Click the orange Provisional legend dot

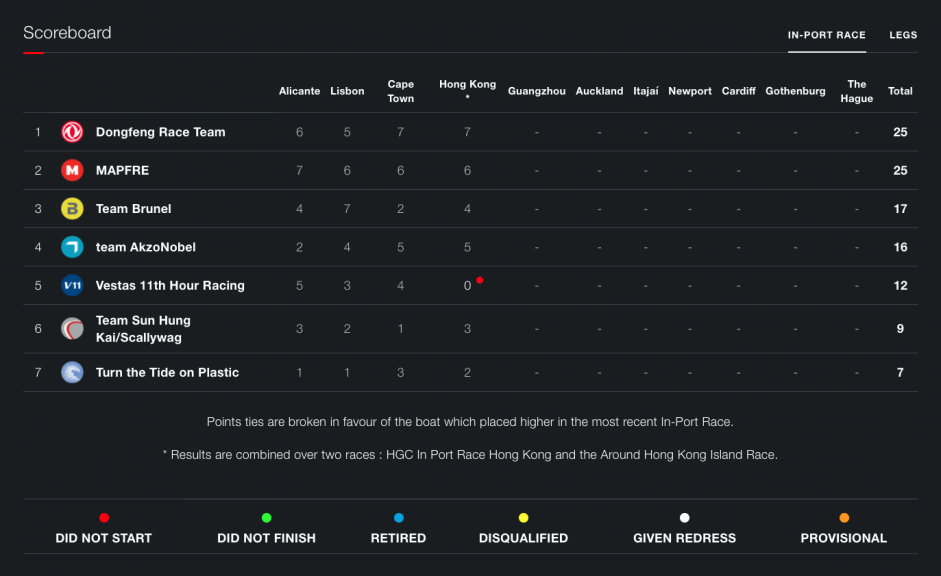[x=844, y=518]
